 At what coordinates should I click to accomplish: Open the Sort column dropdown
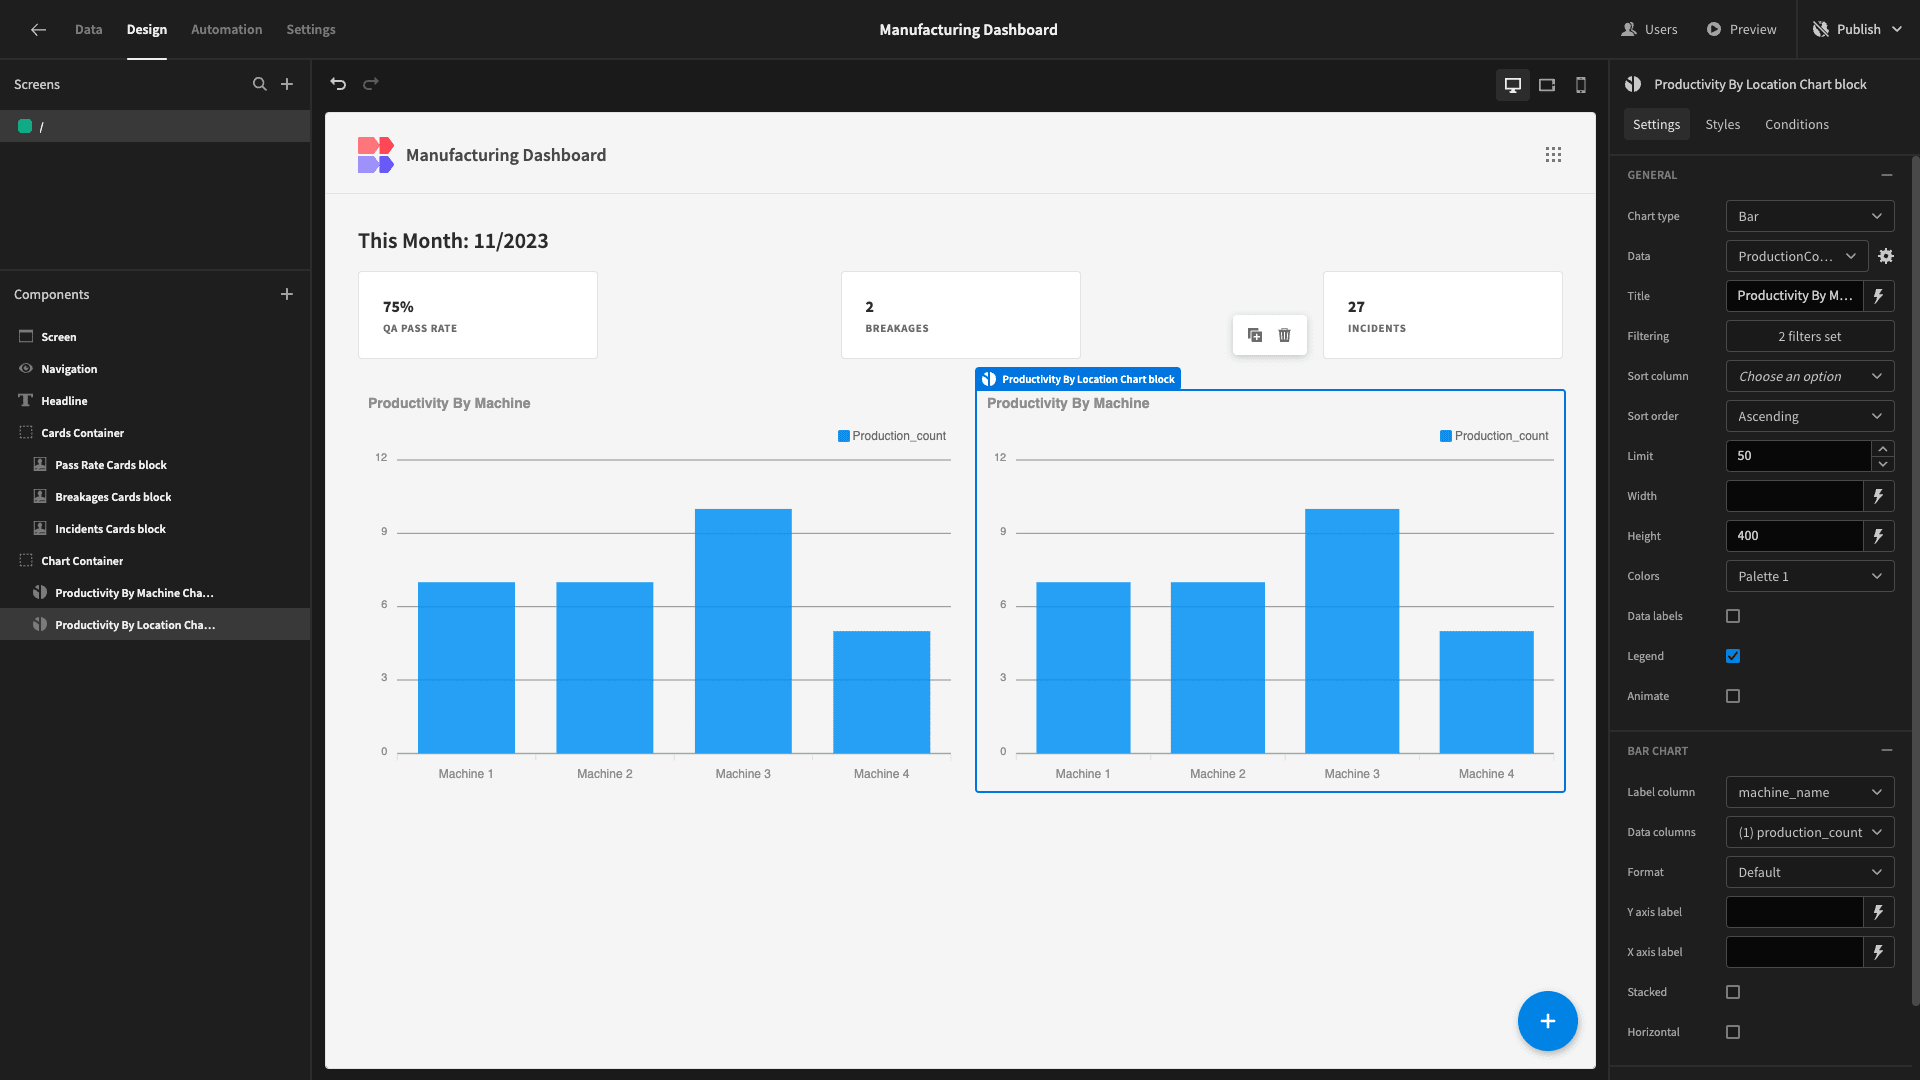(1809, 376)
